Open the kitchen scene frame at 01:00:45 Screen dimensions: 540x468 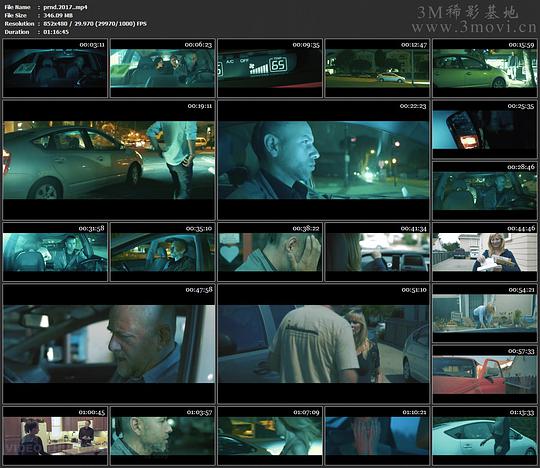[55, 436]
